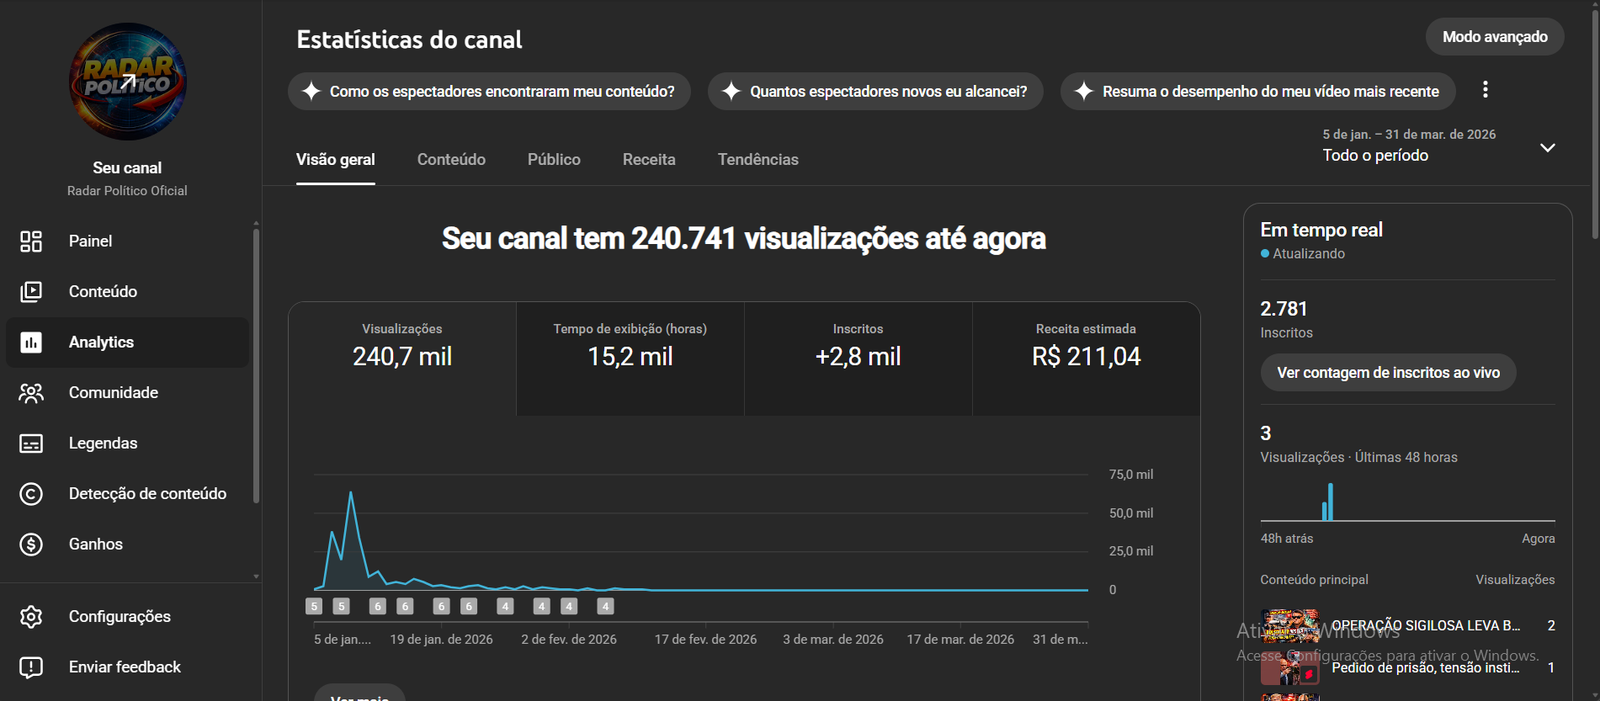The height and width of the screenshot is (701, 1600).
Task: Click 'Resuma o desempenho do meu vídeo' chip
Action: [1258, 91]
